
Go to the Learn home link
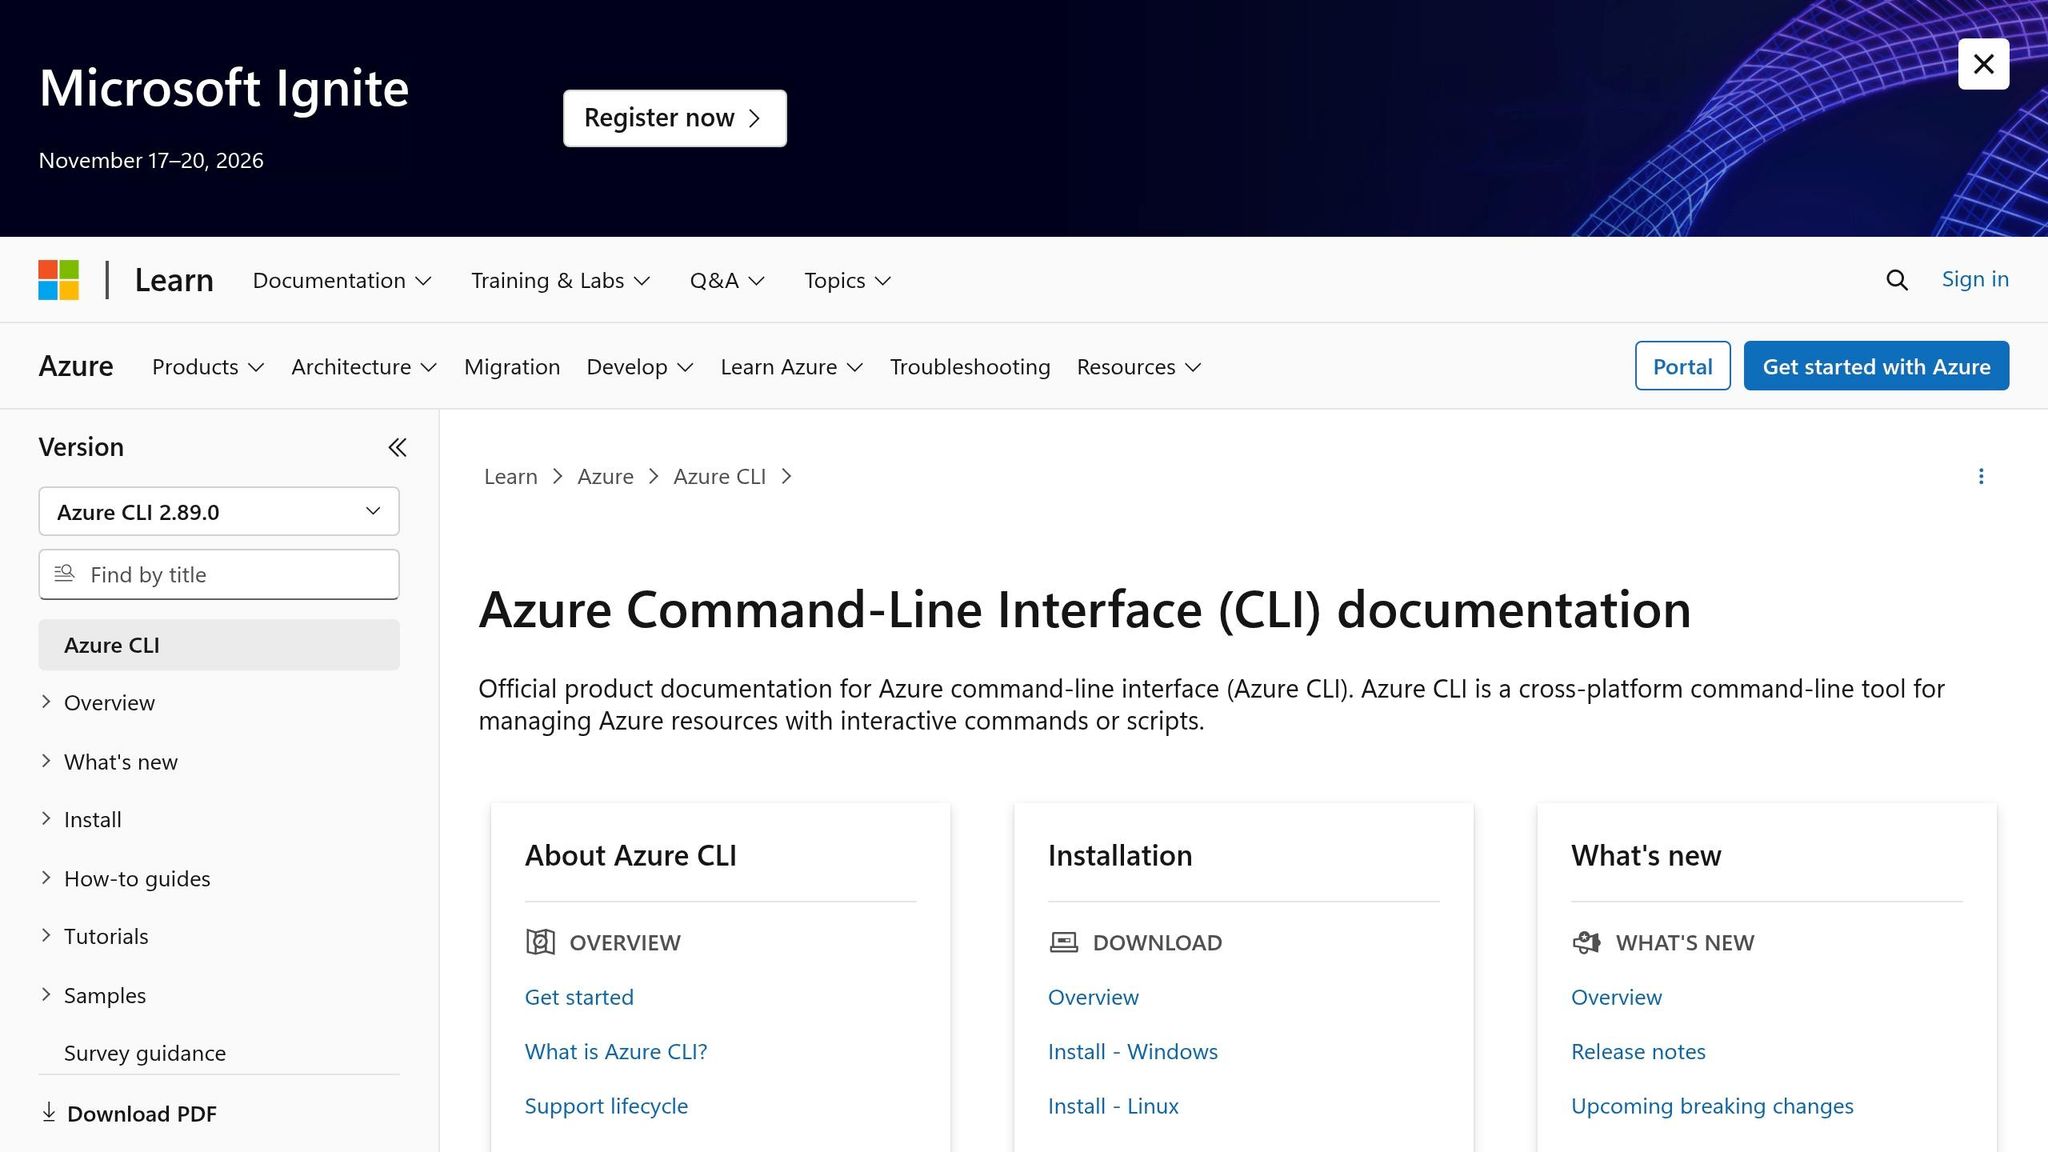(x=174, y=280)
